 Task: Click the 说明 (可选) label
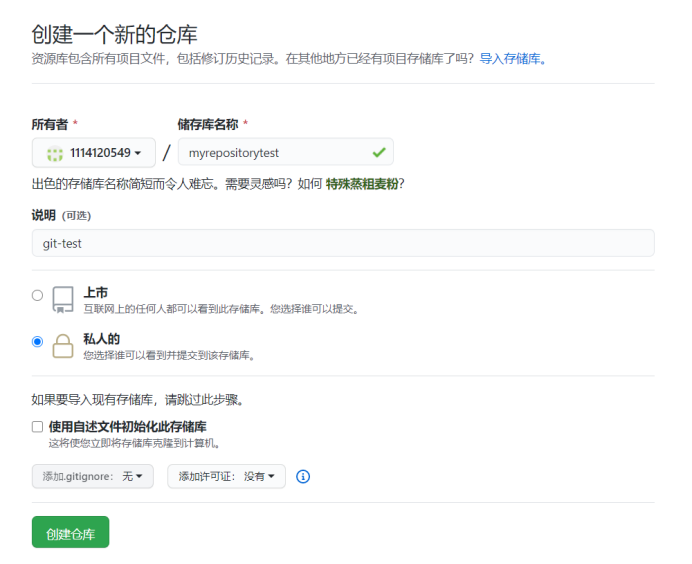coord(61,215)
